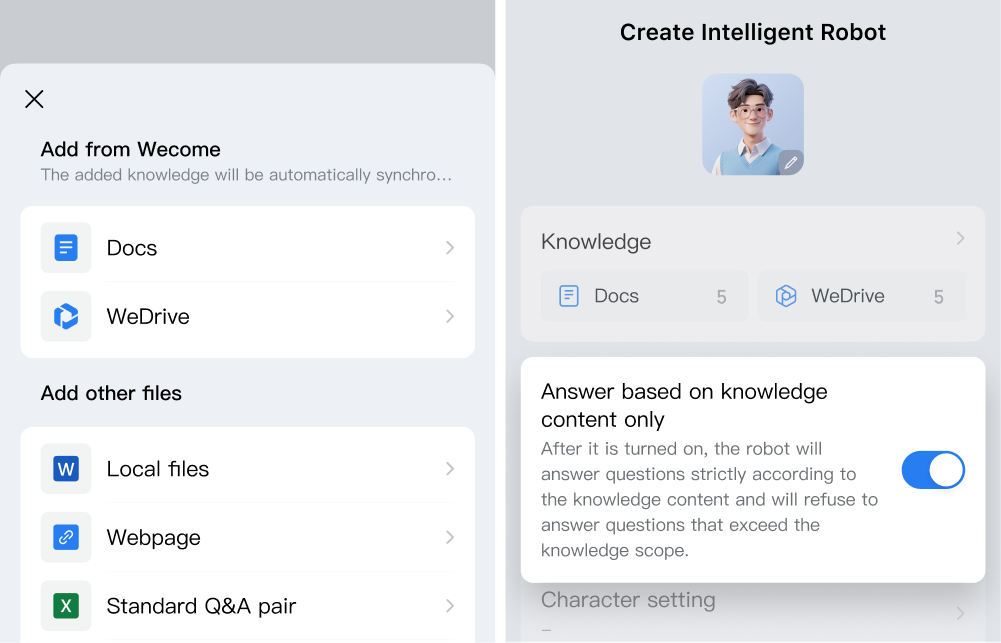
Task: Choose Local files from Add other files
Action: [248, 469]
